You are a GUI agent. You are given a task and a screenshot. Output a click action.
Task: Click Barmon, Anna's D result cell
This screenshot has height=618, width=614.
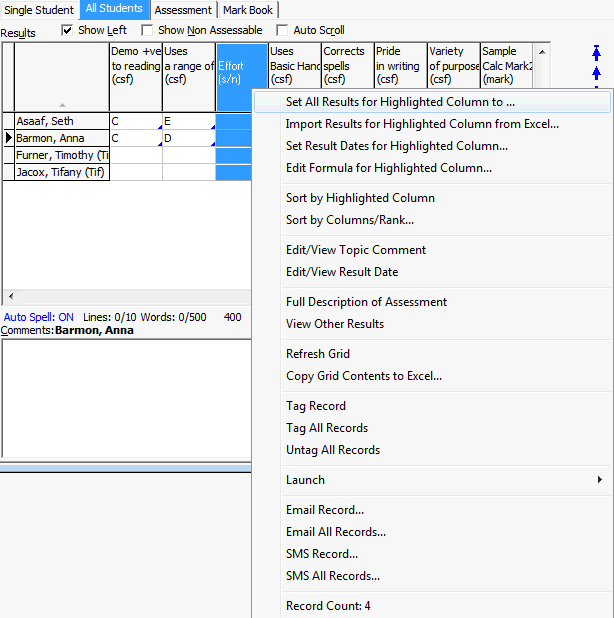189,138
